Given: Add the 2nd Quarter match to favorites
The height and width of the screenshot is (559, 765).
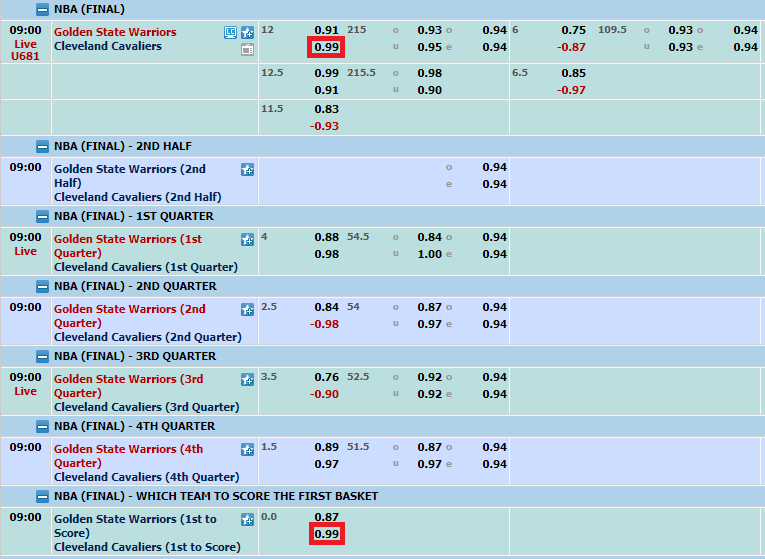Looking at the screenshot, I should (x=247, y=310).
